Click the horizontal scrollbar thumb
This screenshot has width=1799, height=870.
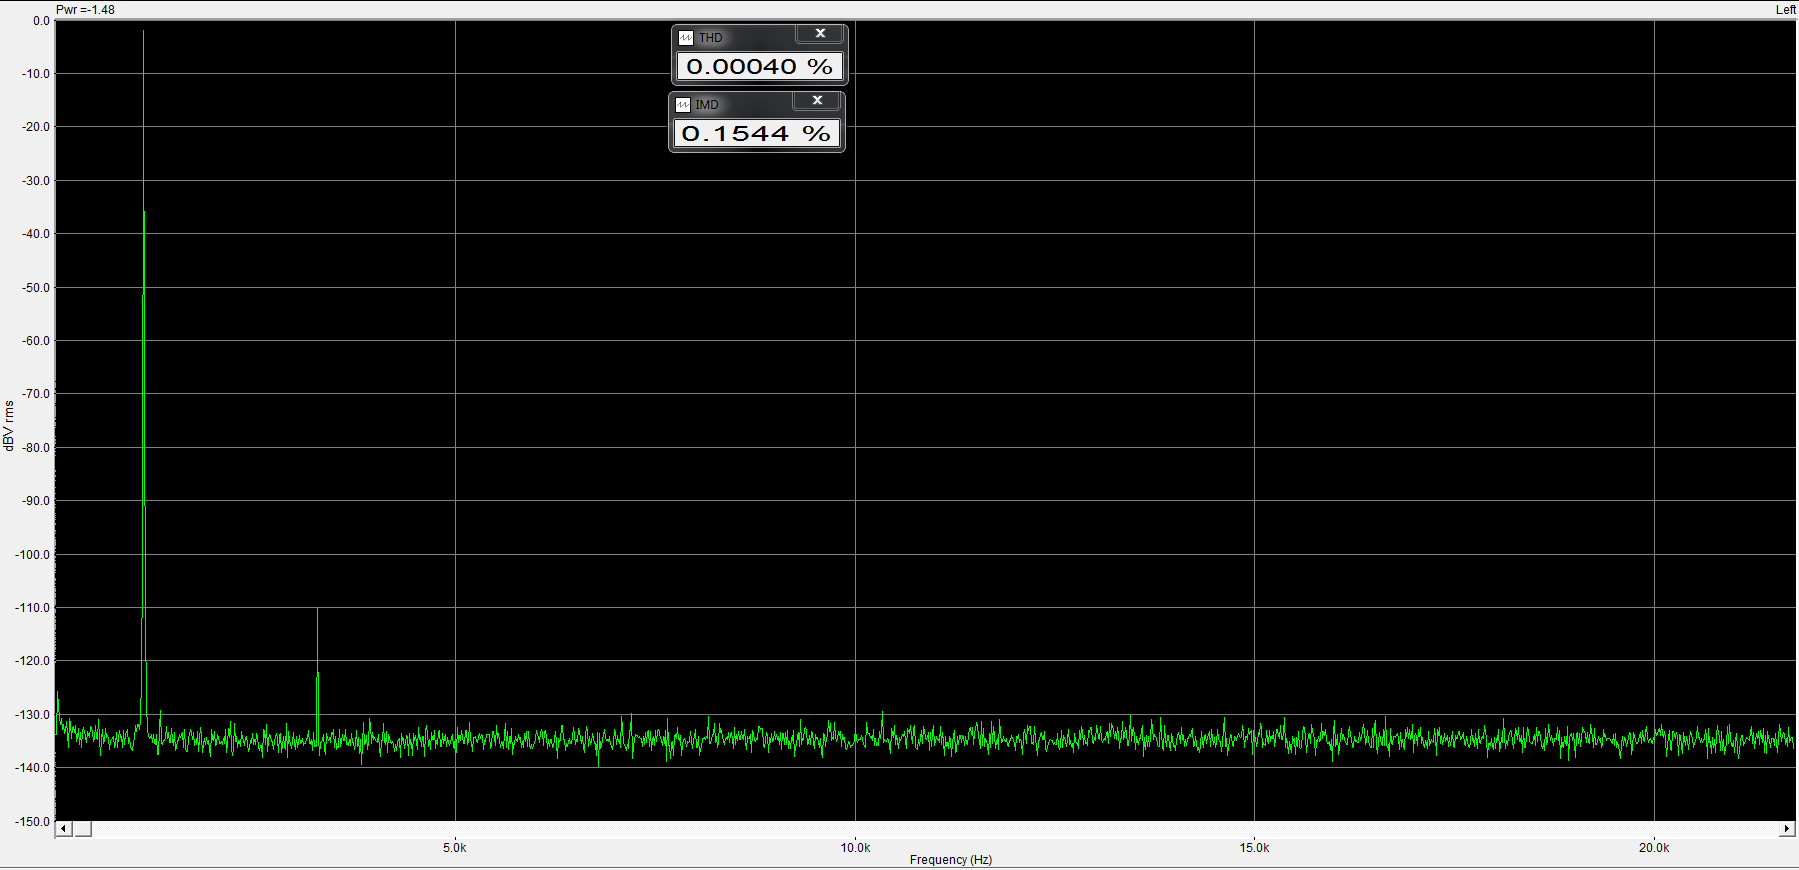[83, 829]
